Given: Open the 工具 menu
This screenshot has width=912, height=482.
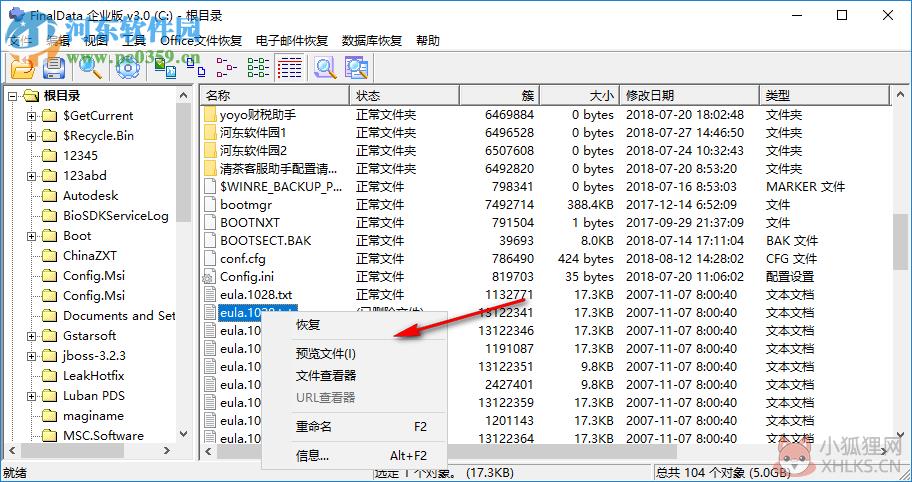Looking at the screenshot, I should (134, 41).
